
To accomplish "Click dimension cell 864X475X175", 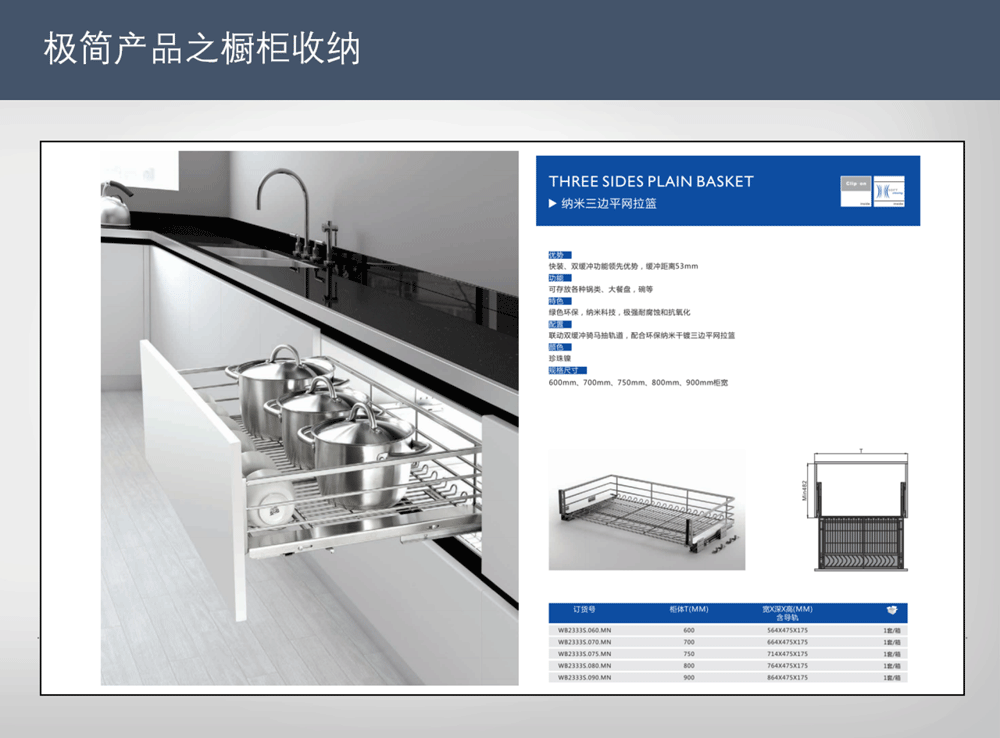I will 787,677.
